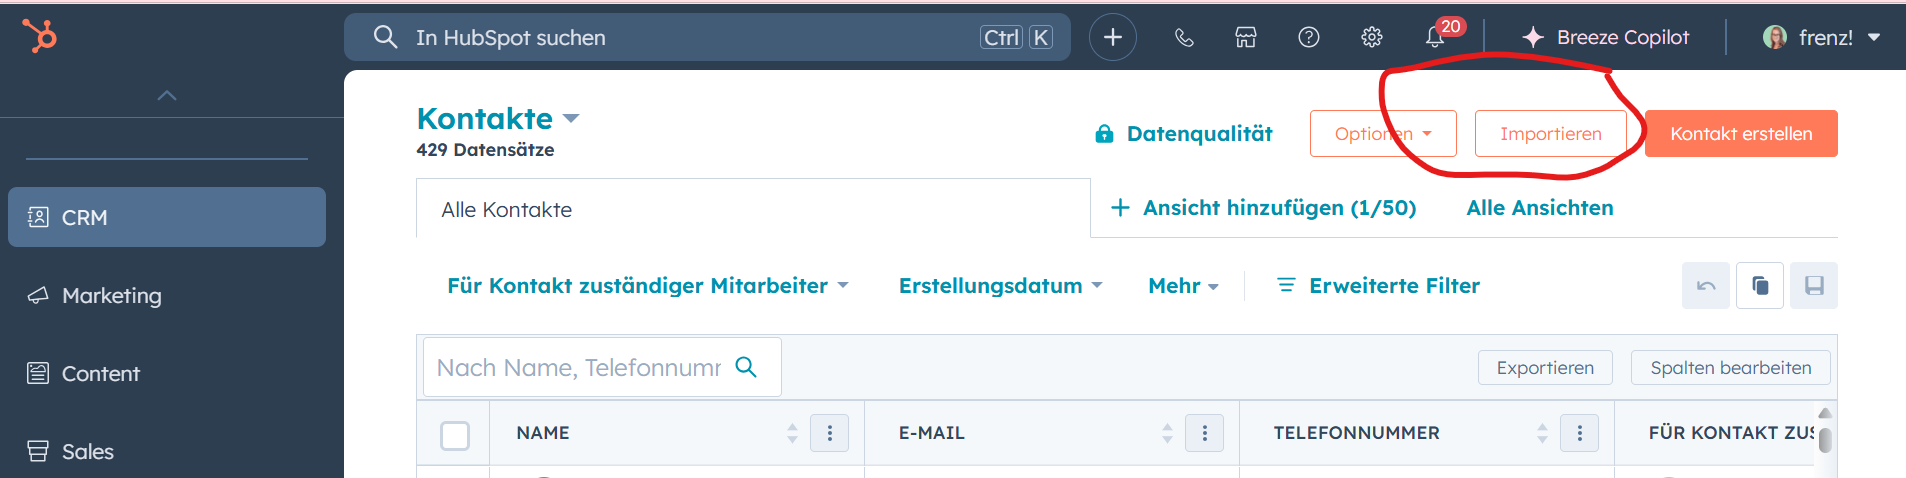Image resolution: width=1906 pixels, height=478 pixels.
Task: Open the help question mark icon
Action: tap(1309, 37)
